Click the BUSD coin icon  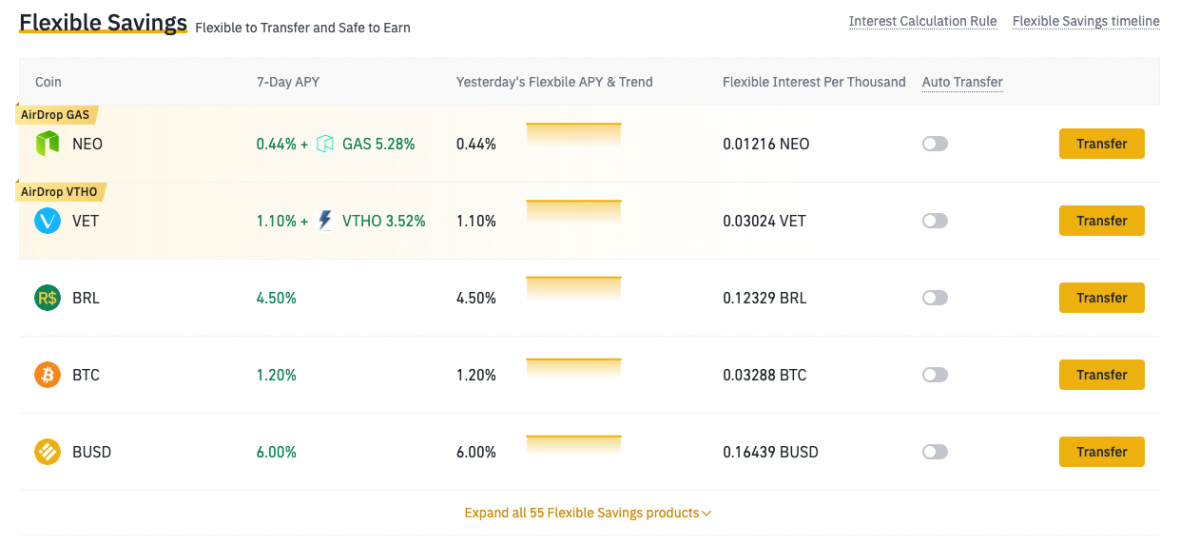coord(48,452)
